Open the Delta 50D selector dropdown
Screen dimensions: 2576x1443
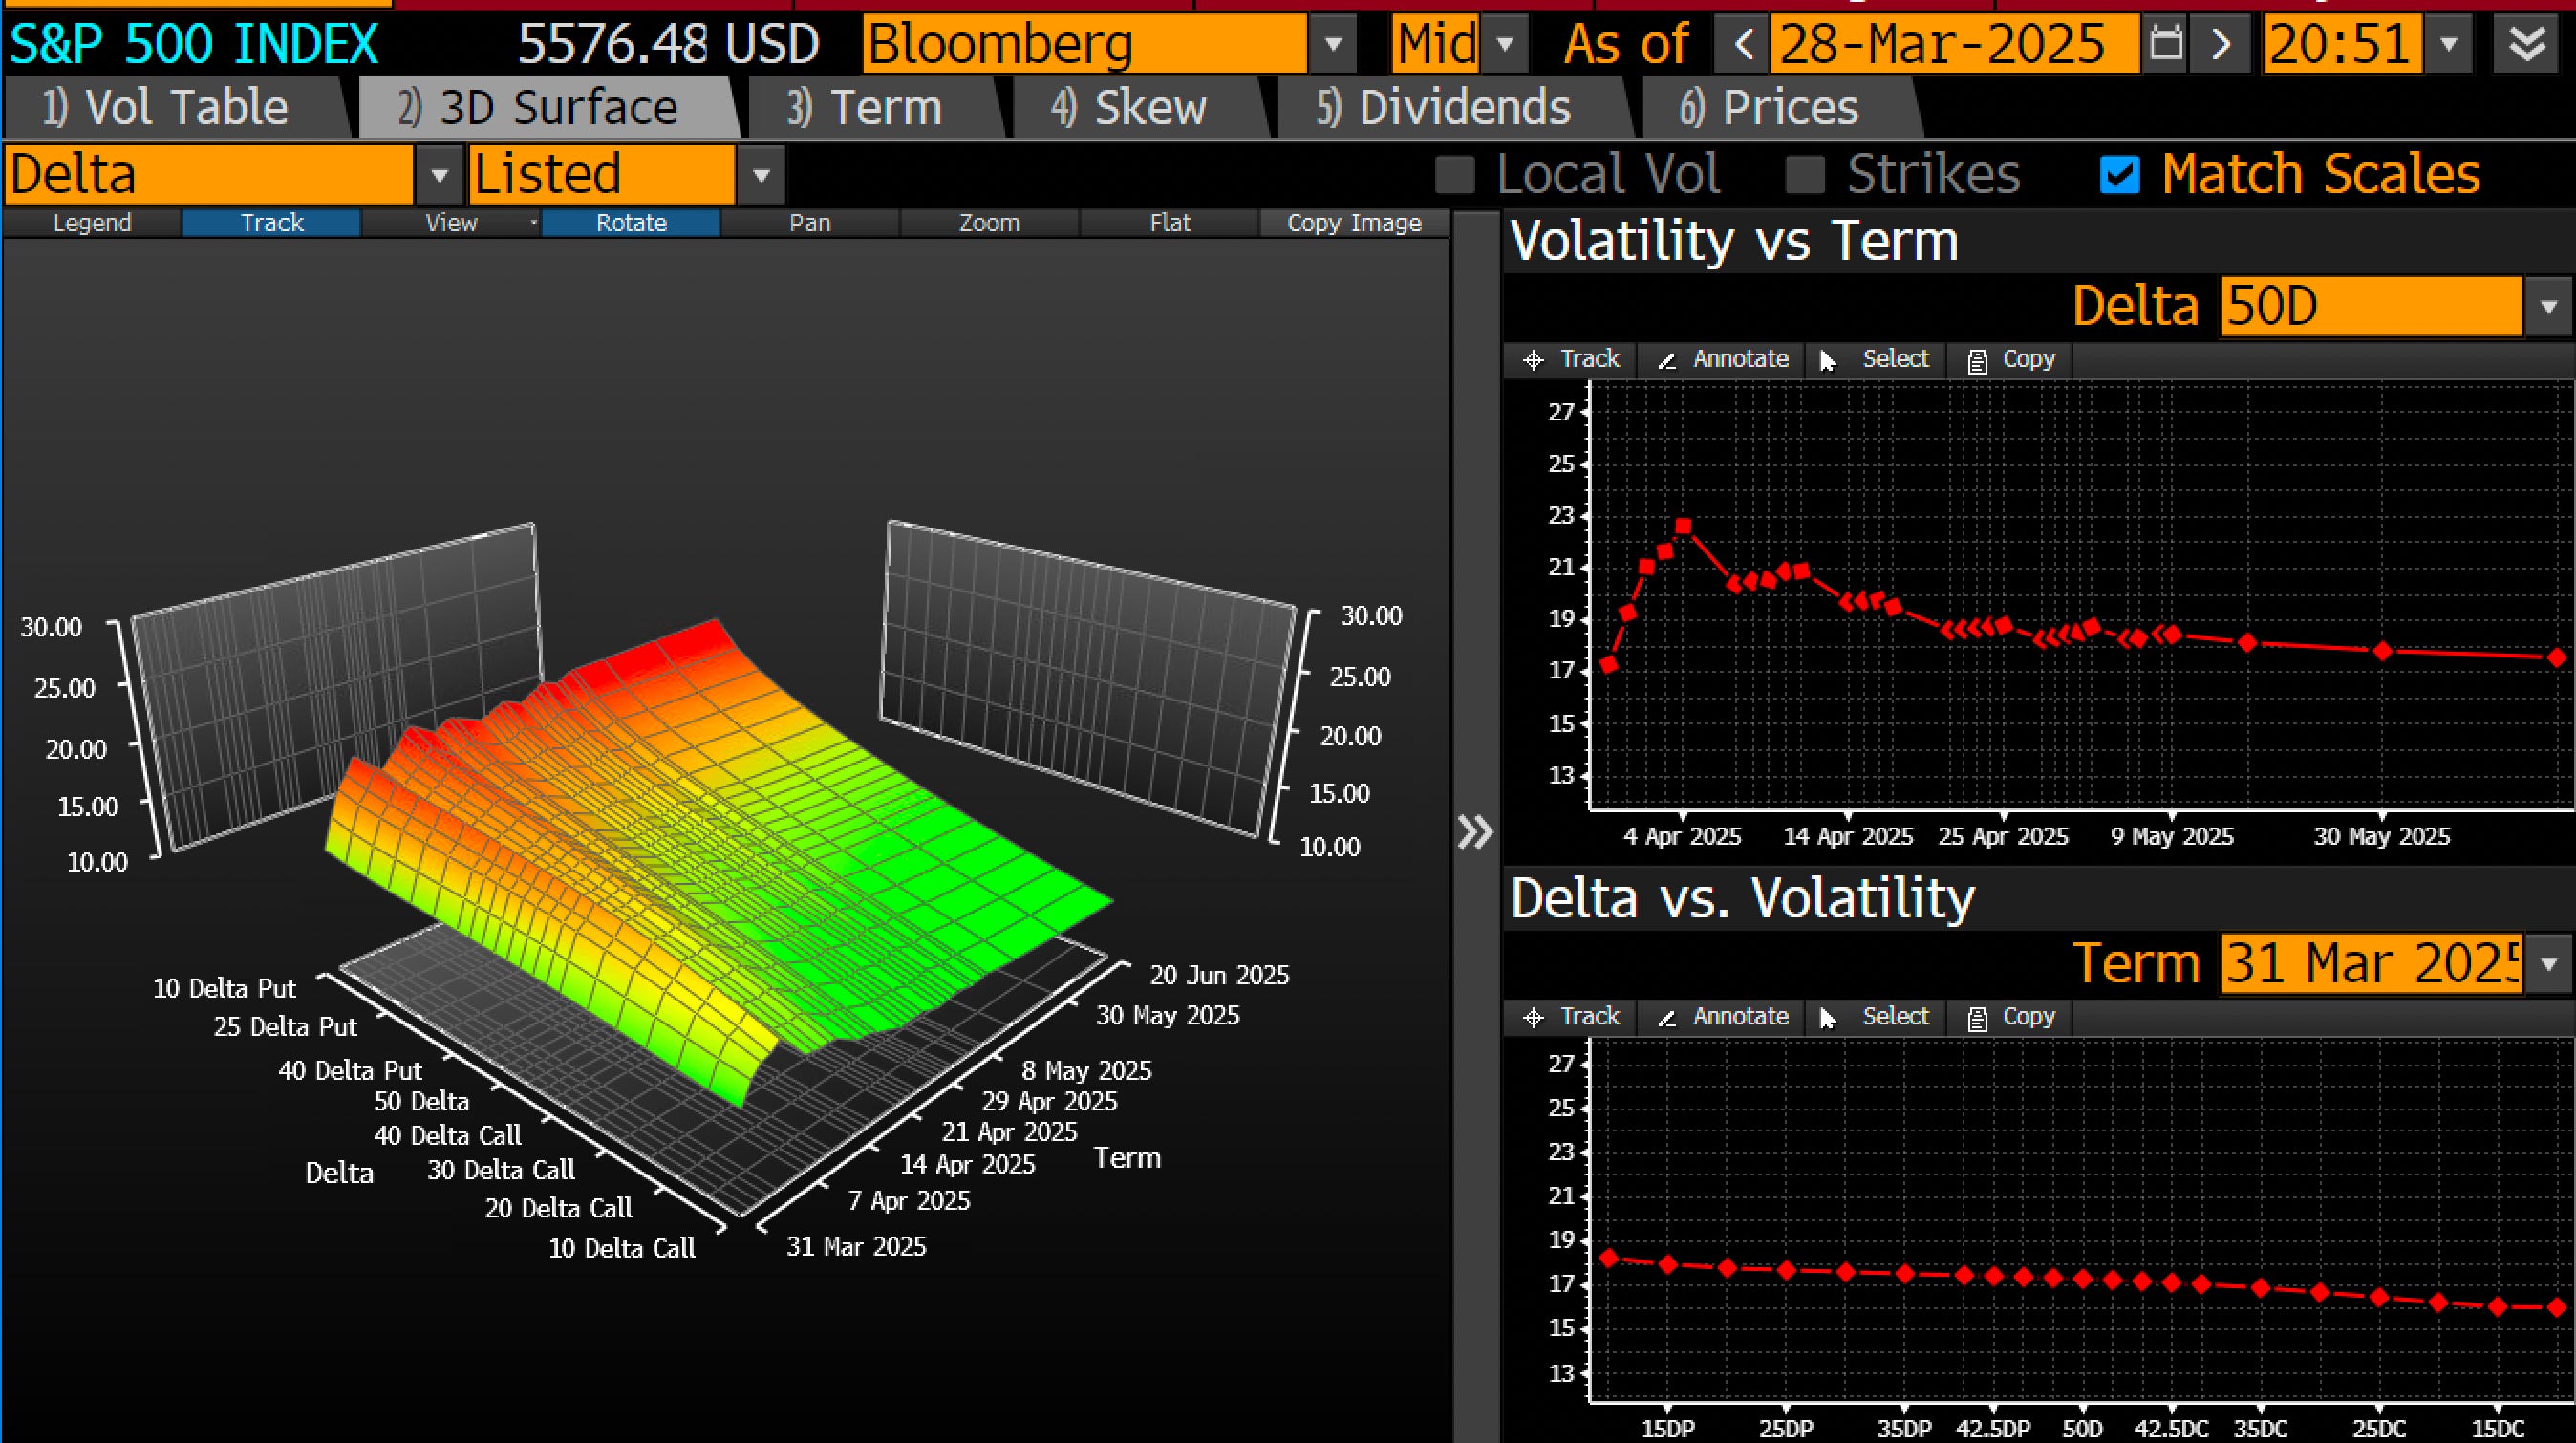point(2548,306)
